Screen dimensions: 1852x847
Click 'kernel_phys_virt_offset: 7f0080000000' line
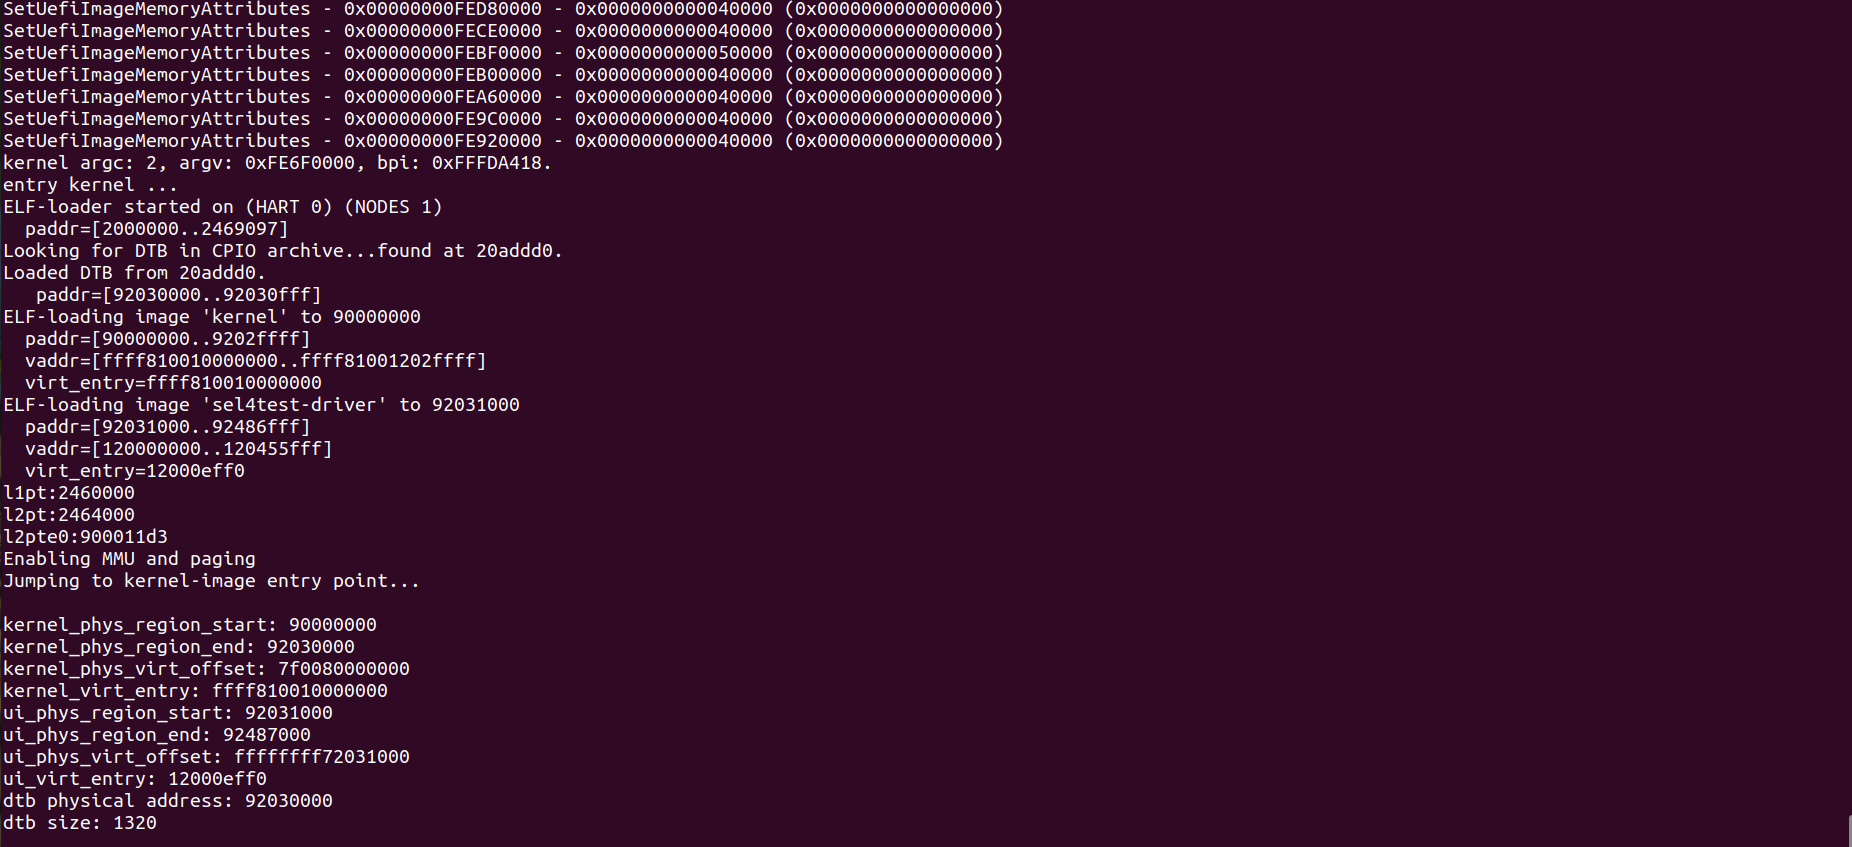point(206,669)
